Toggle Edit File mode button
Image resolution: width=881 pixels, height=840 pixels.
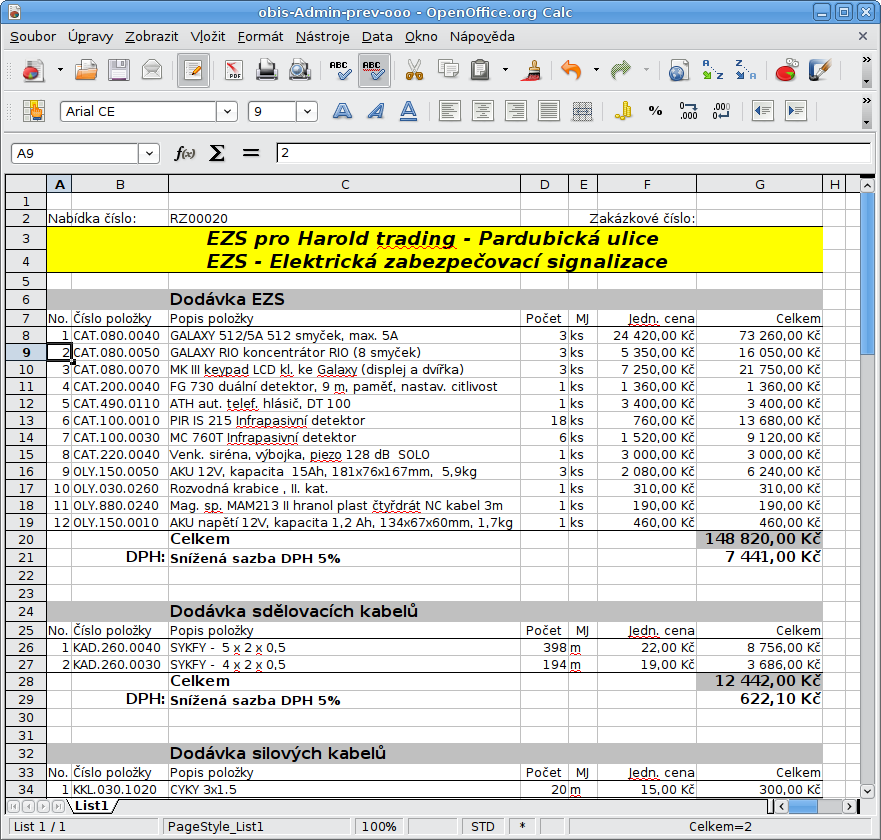pyautogui.click(x=193, y=71)
